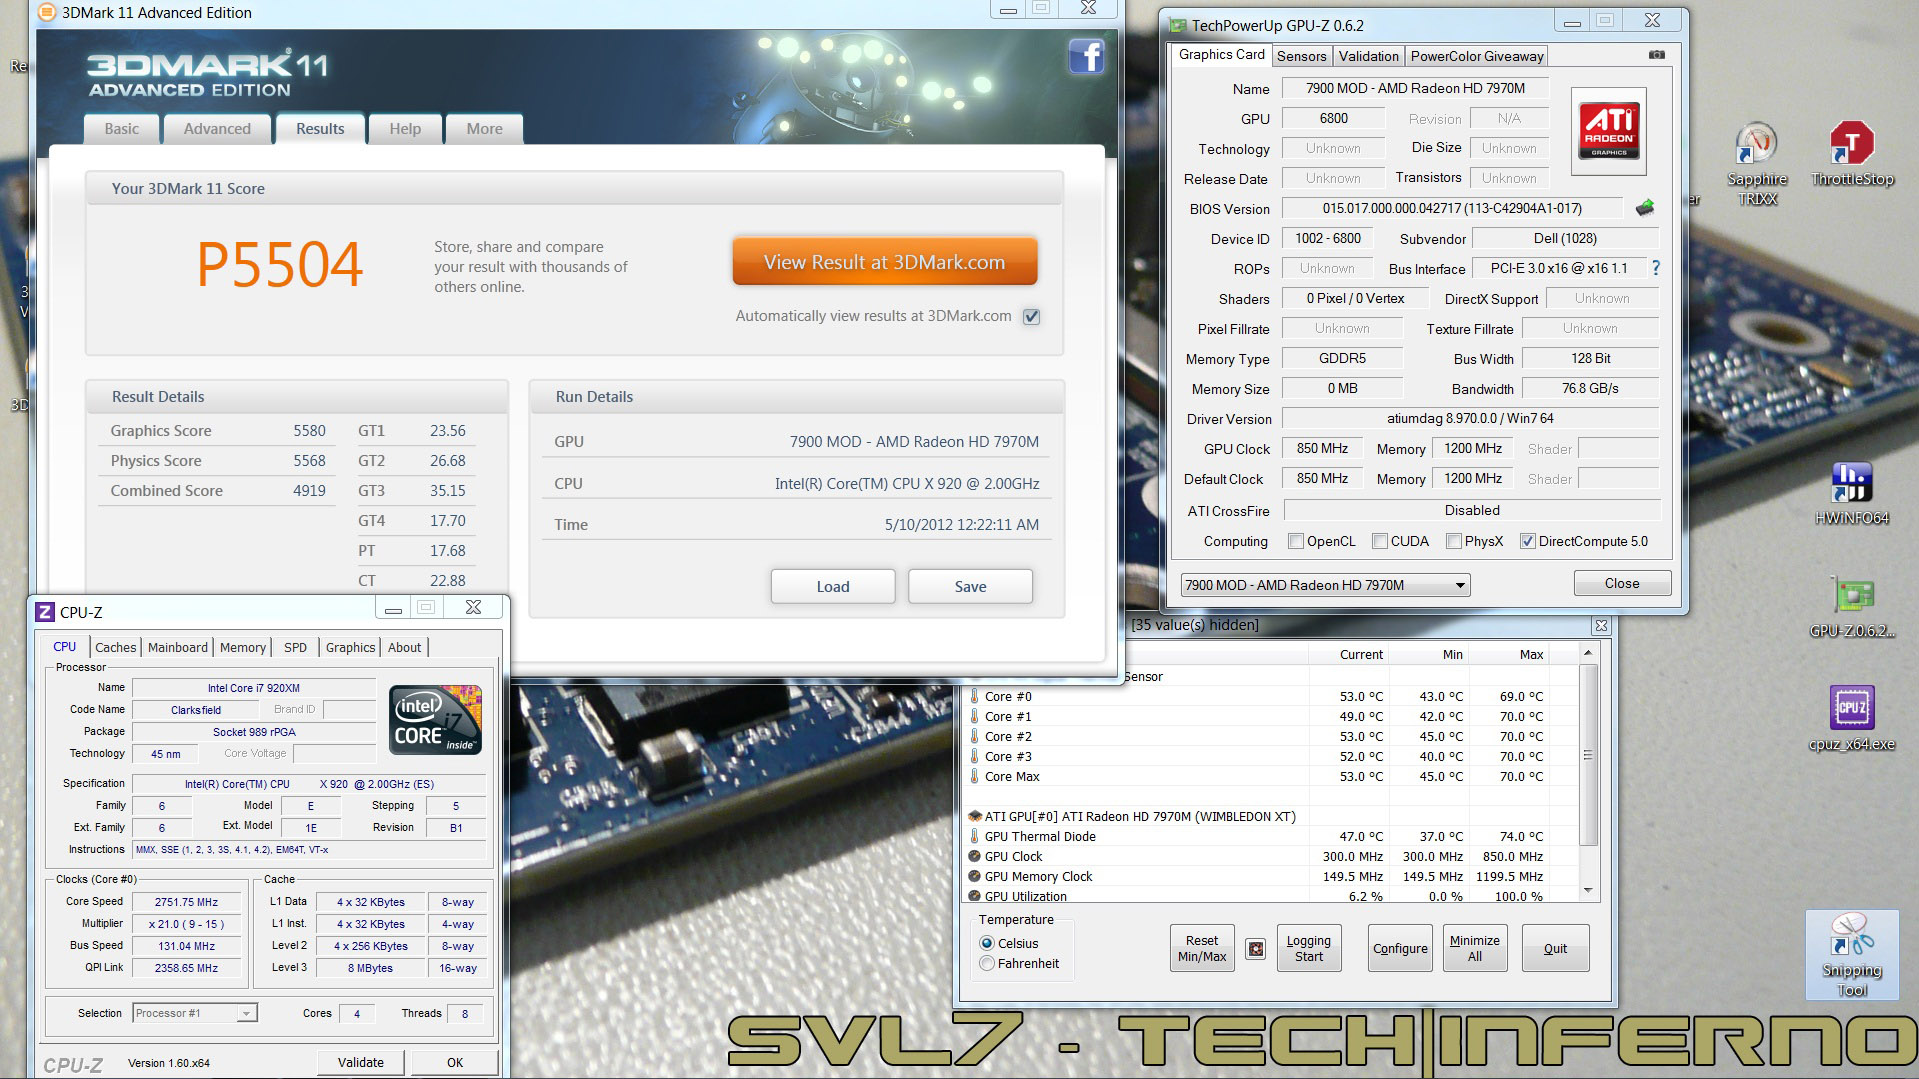Click the ATI GPU[#0] chip icon in sensors
The height and width of the screenshot is (1079, 1919).
[975, 816]
